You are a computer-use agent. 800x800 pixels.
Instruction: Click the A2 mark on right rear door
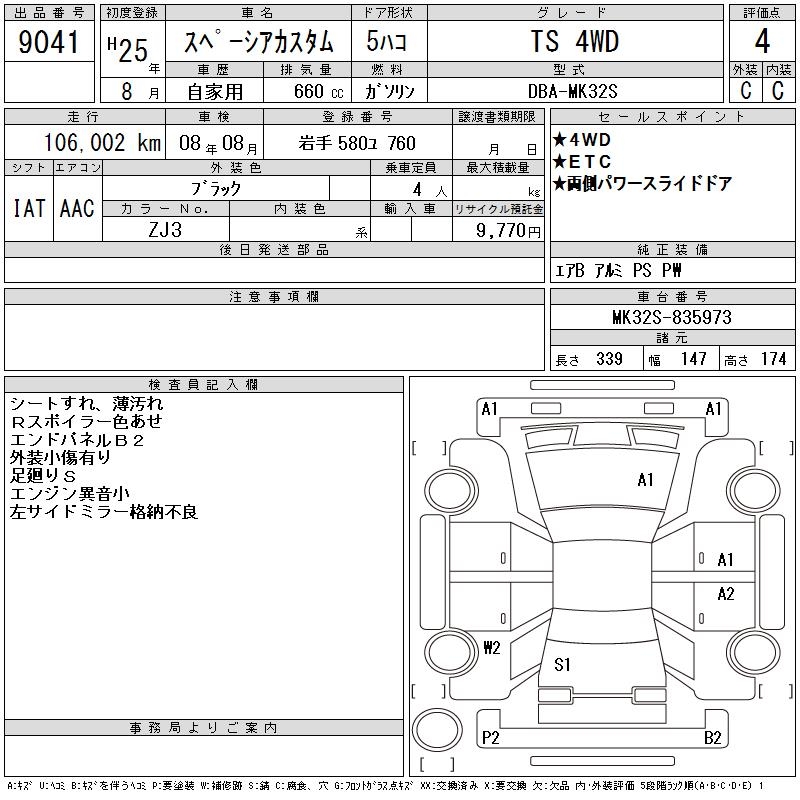point(725,594)
